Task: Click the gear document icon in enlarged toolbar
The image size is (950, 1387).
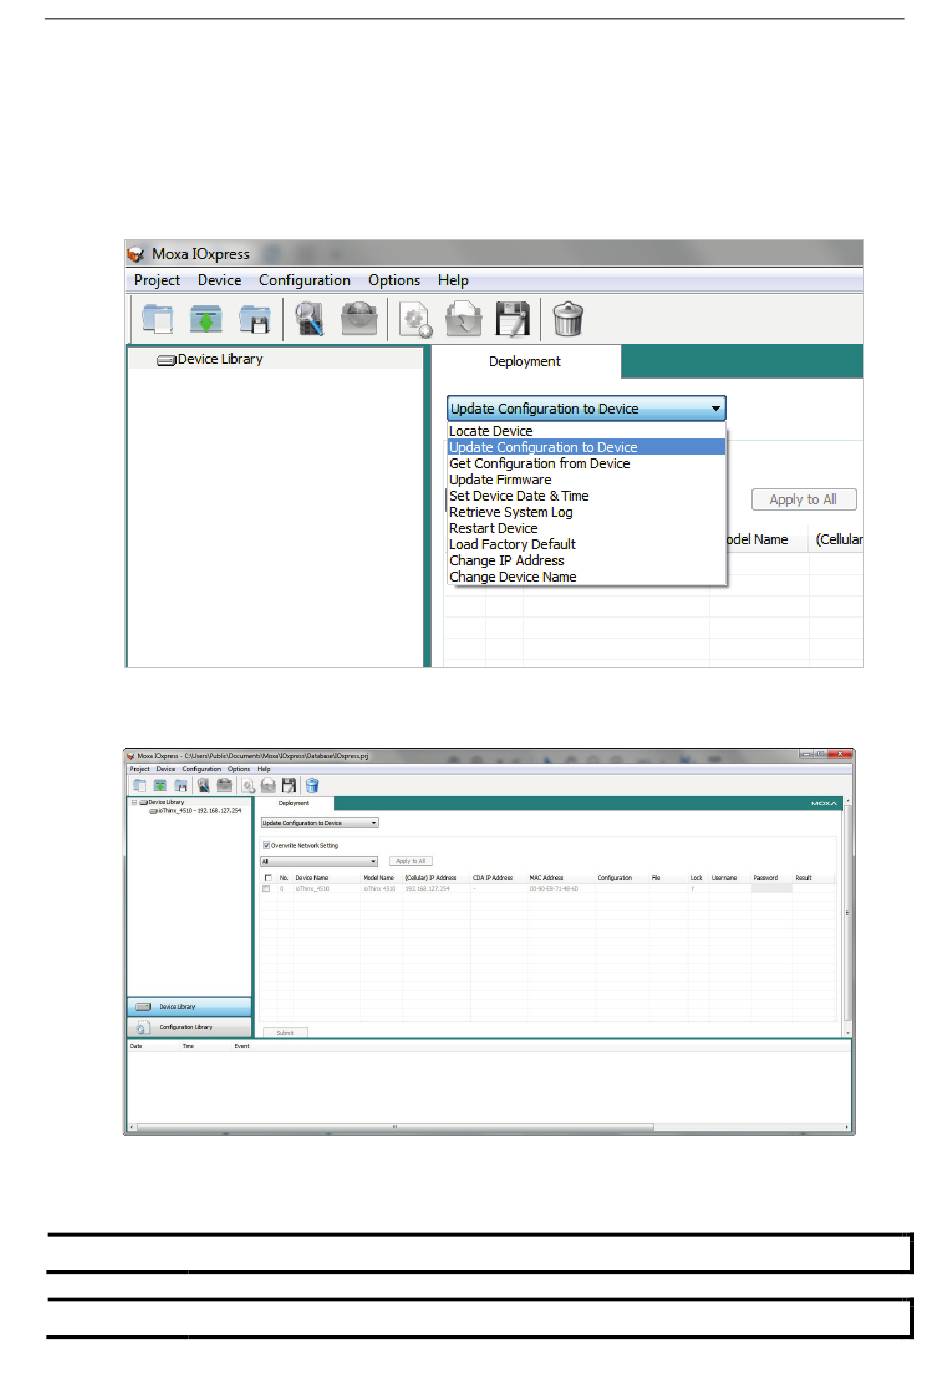Action: tap(414, 319)
